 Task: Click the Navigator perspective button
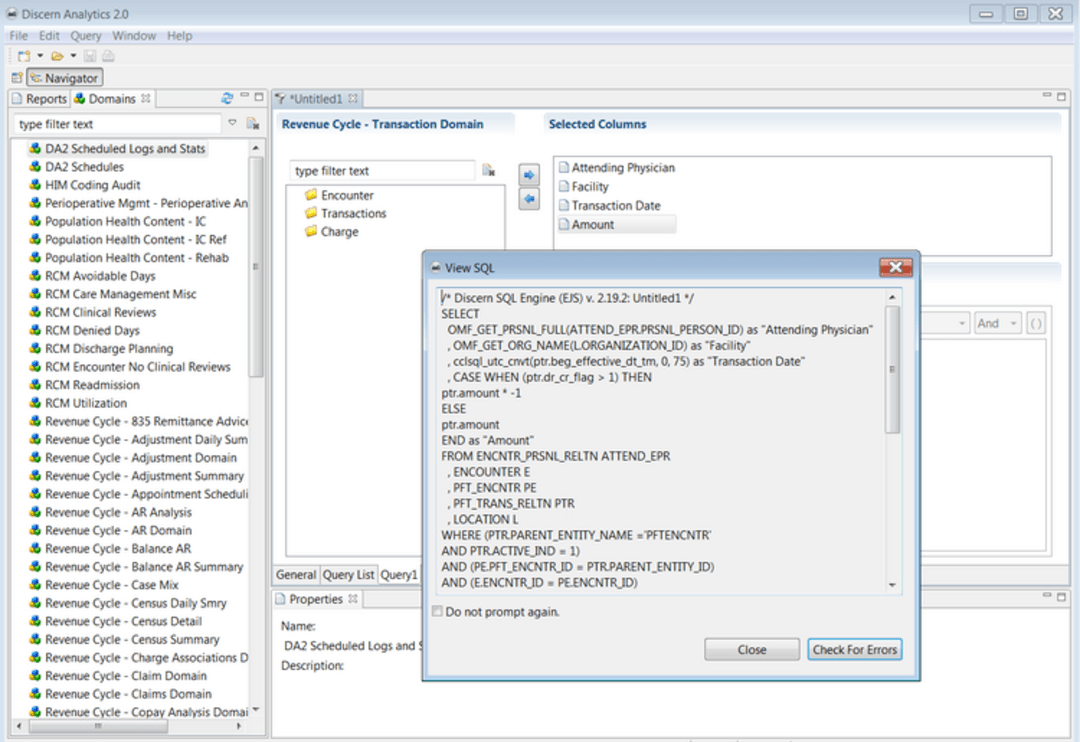pos(65,78)
